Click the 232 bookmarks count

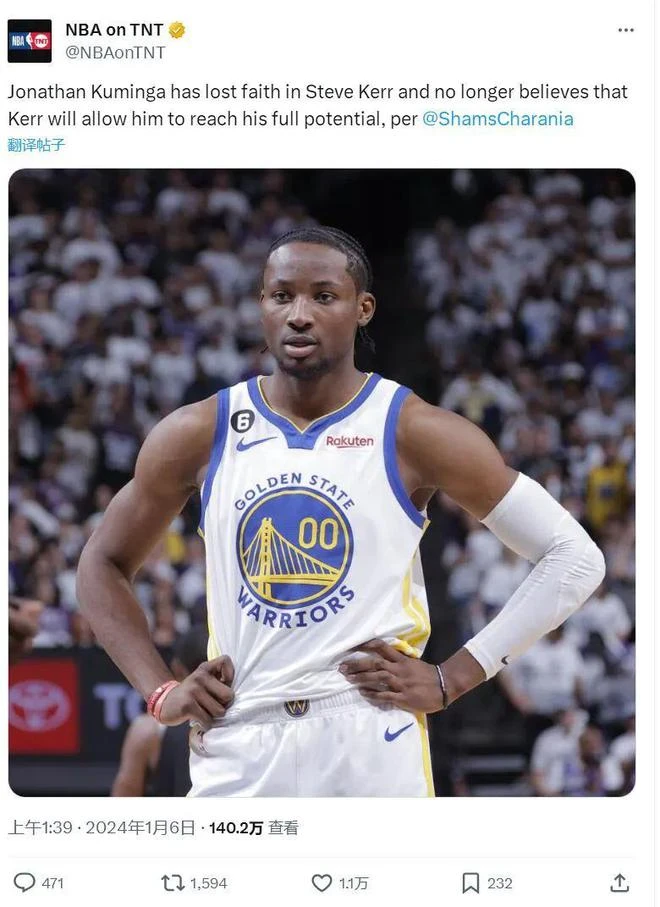click(500, 883)
